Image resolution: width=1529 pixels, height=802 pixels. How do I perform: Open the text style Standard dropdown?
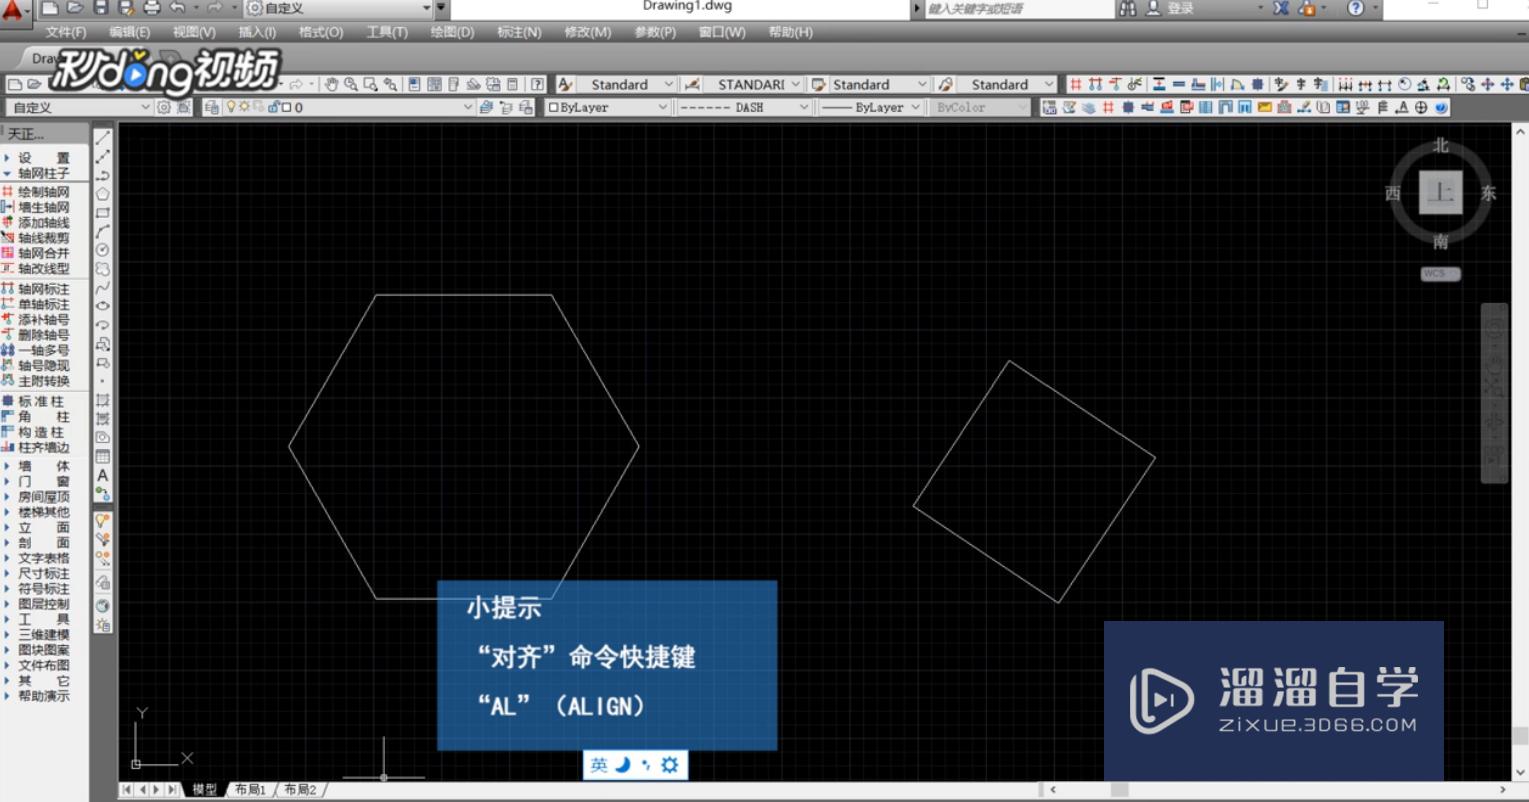pos(667,84)
